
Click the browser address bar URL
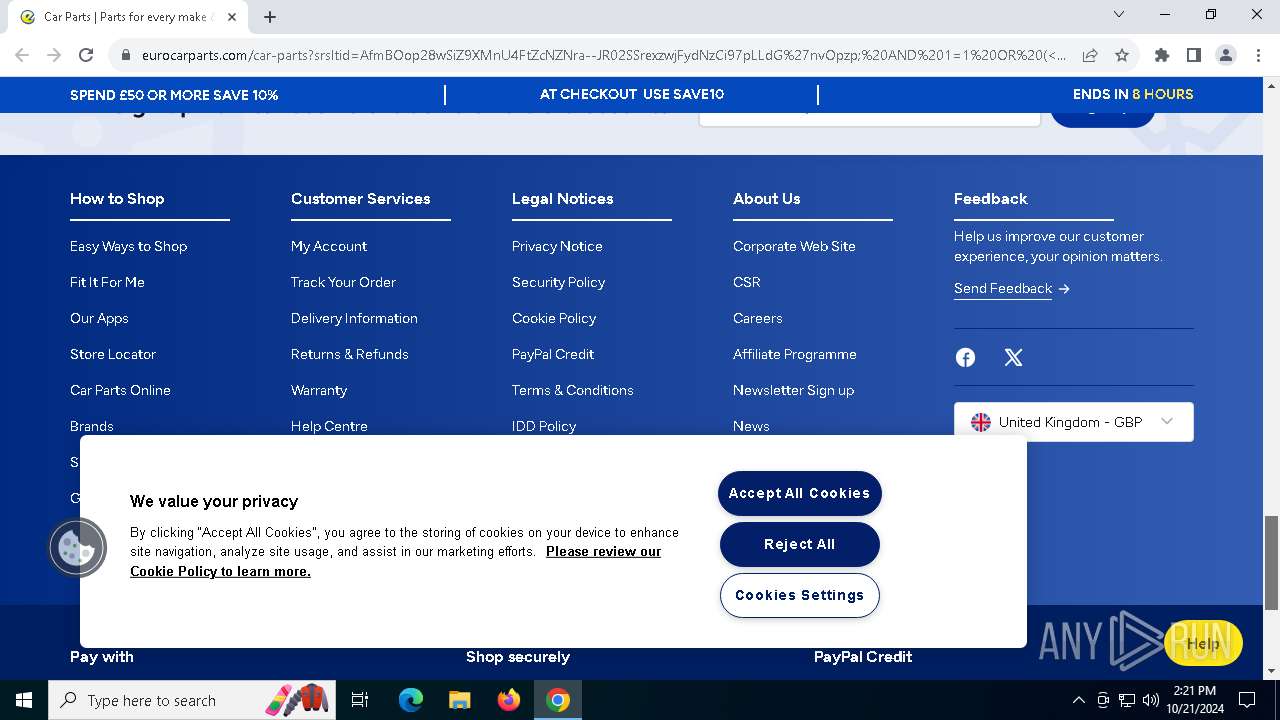603,55
